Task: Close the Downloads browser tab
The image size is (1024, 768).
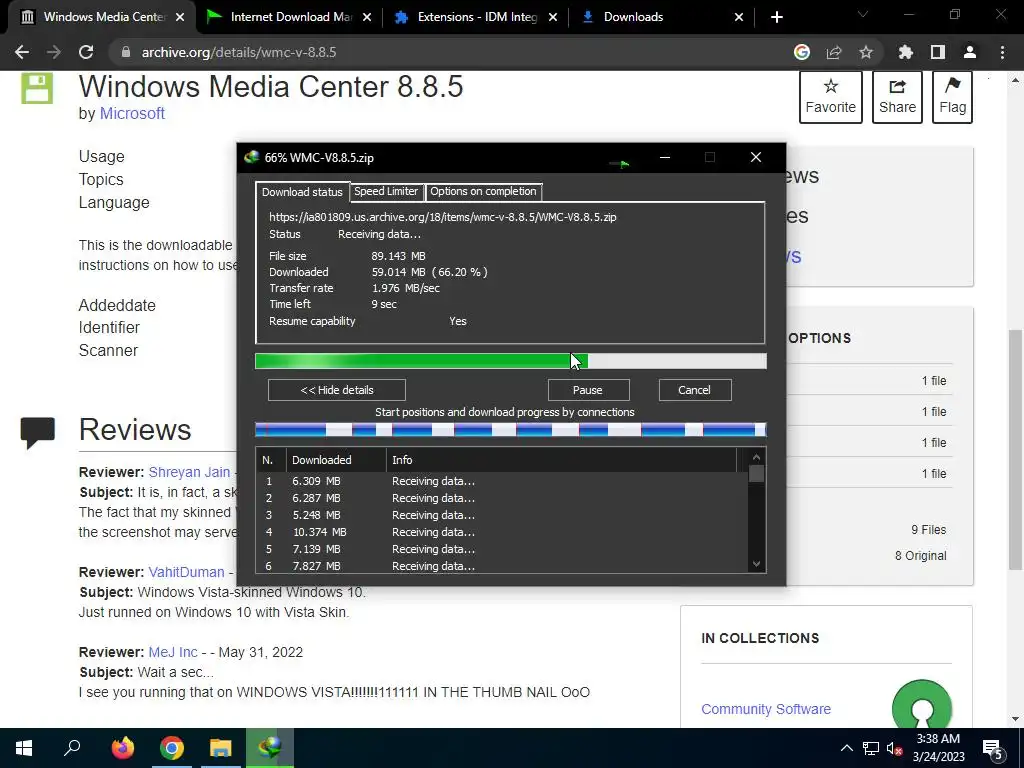Action: (739, 17)
